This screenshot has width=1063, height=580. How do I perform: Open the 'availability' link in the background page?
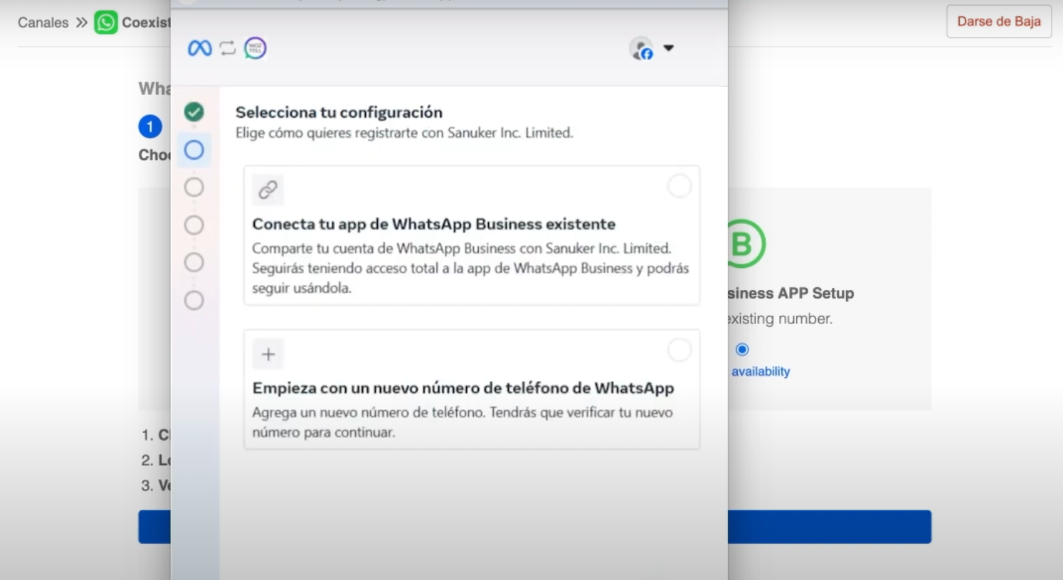click(761, 371)
